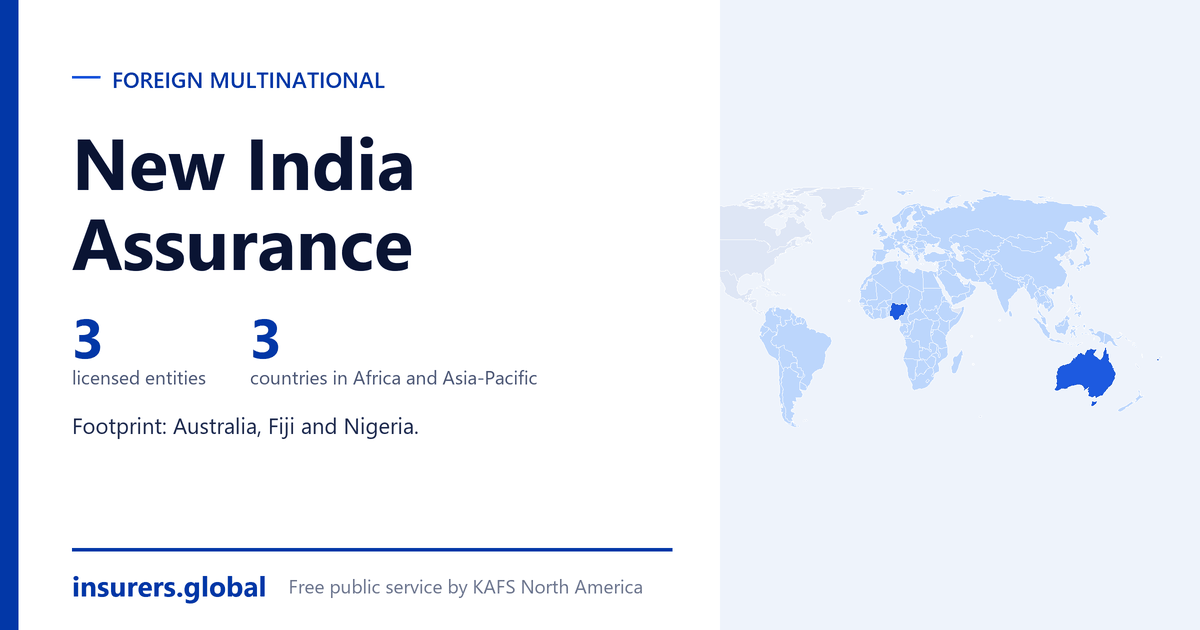Image resolution: width=1200 pixels, height=630 pixels.
Task: Click the Footprint: Australia, Fiji and Nigeria line
Action: (x=246, y=427)
